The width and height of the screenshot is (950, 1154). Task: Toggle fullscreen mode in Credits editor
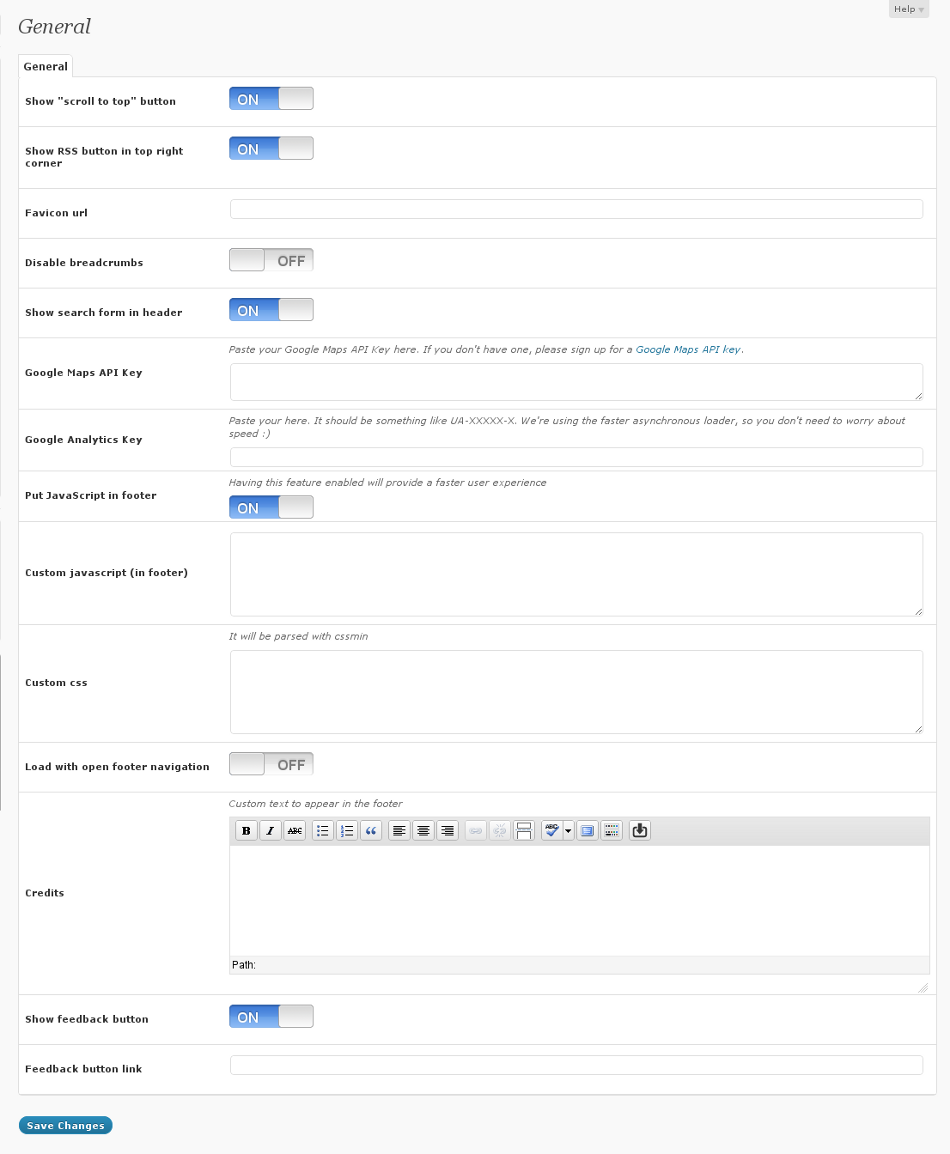pos(588,831)
